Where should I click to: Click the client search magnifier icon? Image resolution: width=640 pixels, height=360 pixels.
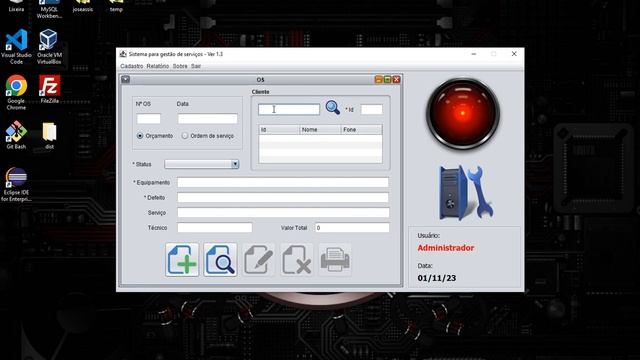tap(333, 108)
